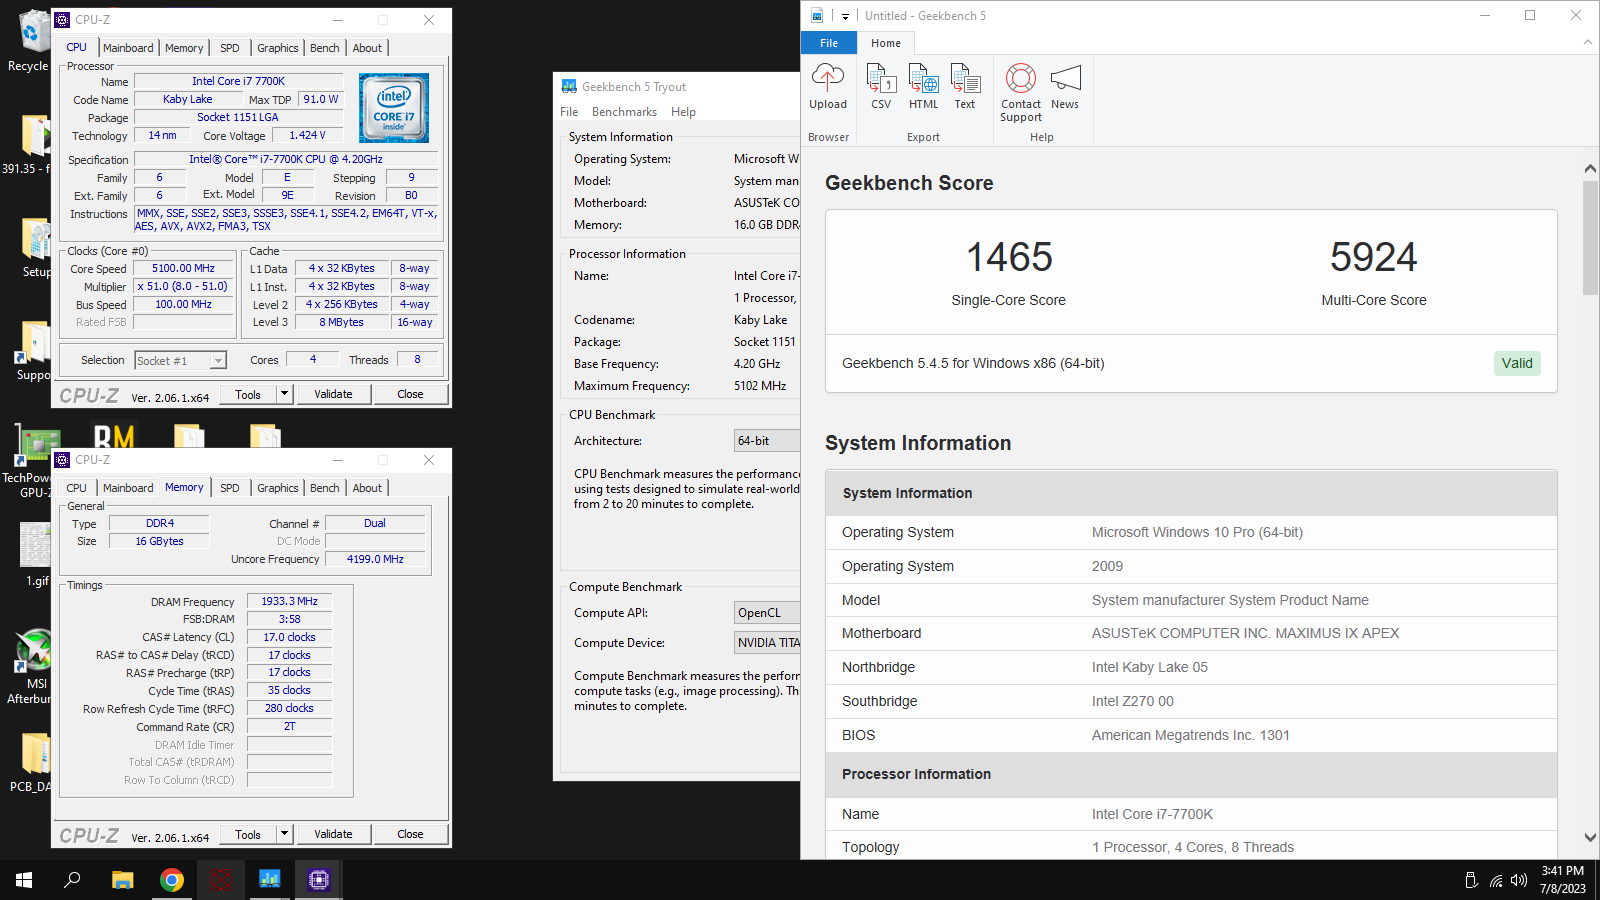Click Tools button in bottom CPU-Z
The image size is (1600, 900).
248,834
